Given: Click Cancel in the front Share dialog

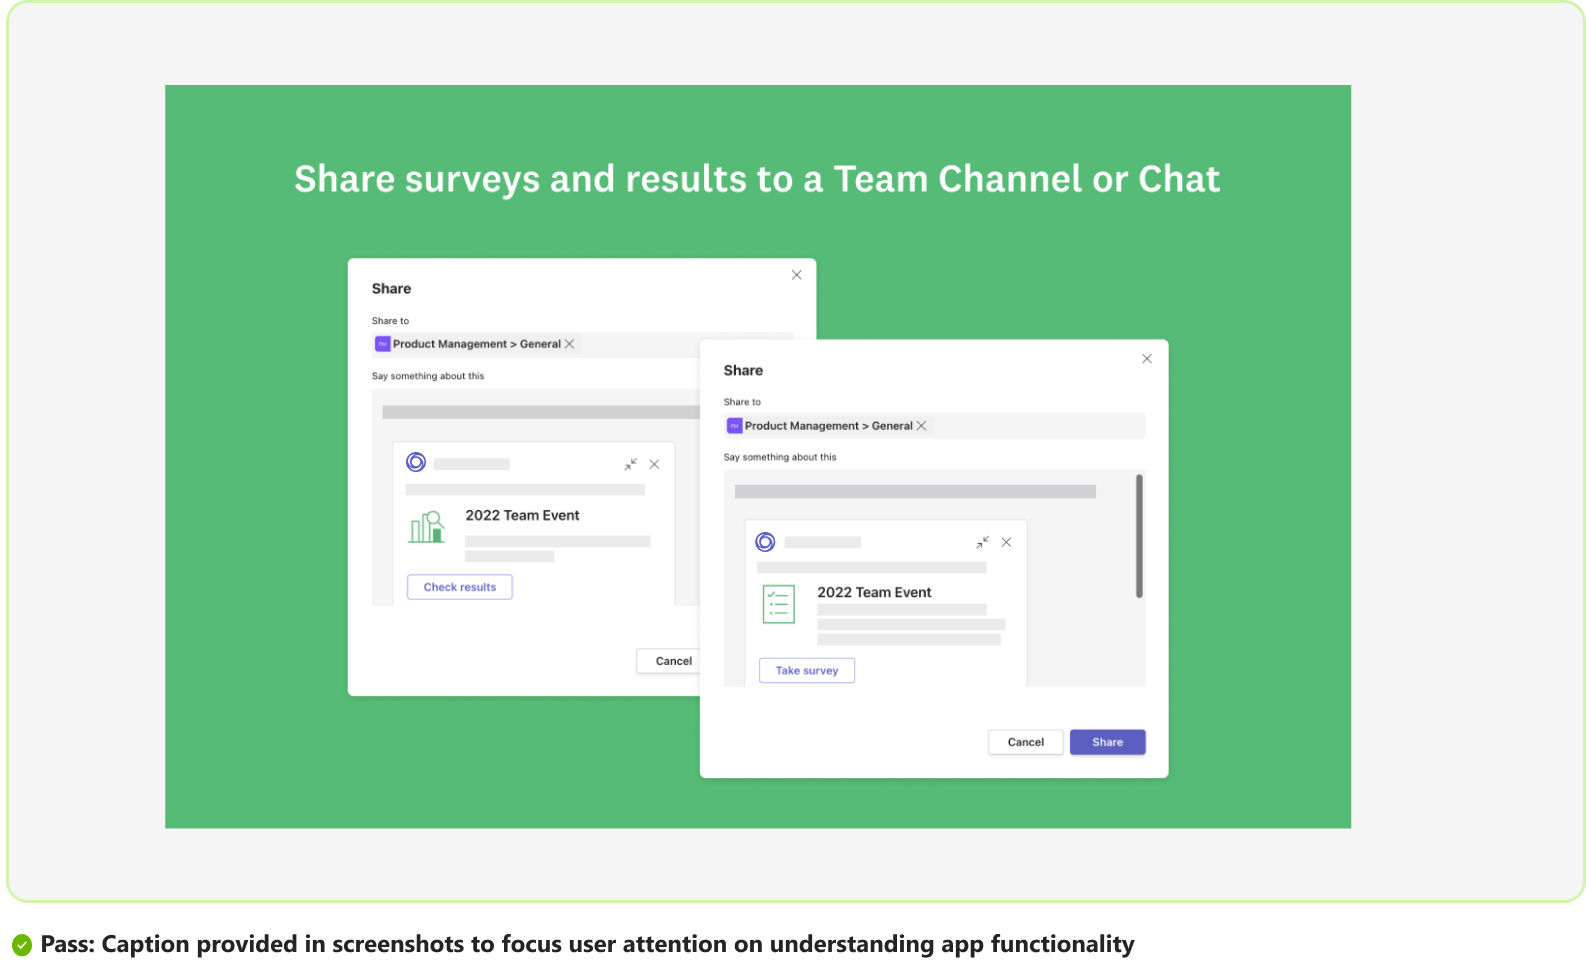Looking at the screenshot, I should click(1025, 742).
